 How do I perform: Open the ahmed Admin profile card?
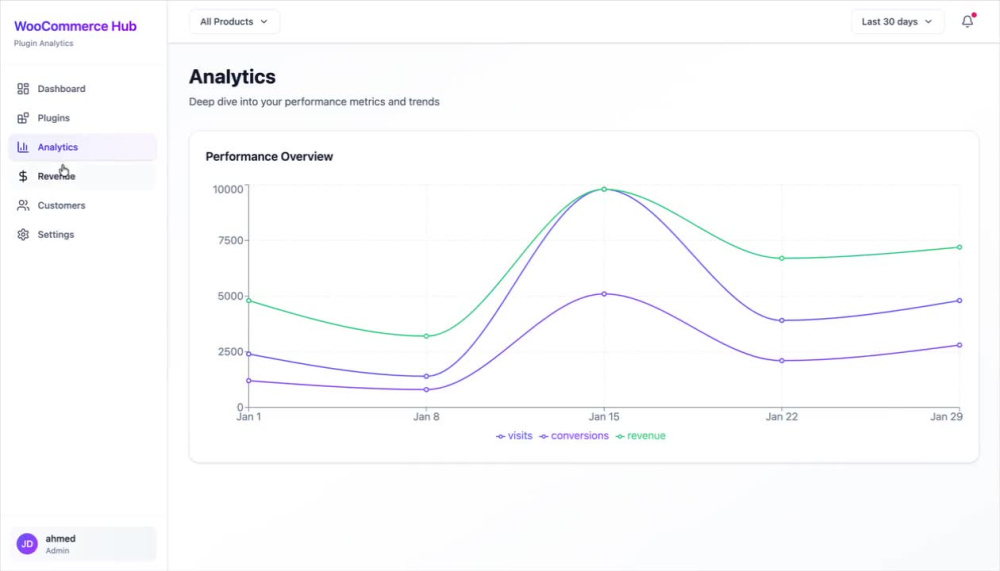coord(82,544)
